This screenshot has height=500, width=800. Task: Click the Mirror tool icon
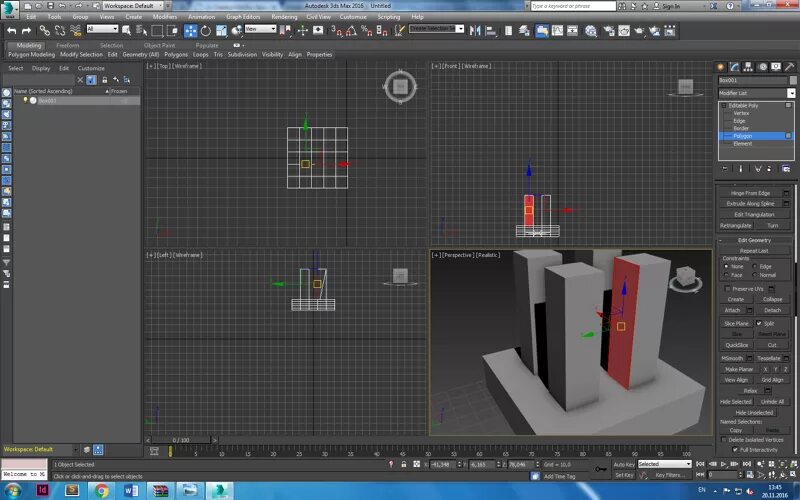click(x=475, y=31)
